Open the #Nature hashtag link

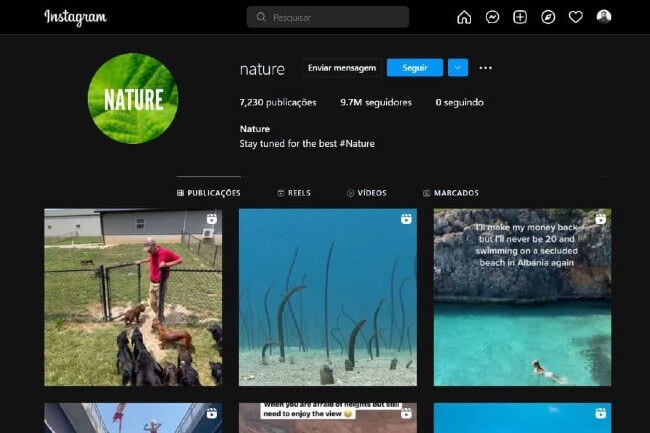tap(357, 144)
